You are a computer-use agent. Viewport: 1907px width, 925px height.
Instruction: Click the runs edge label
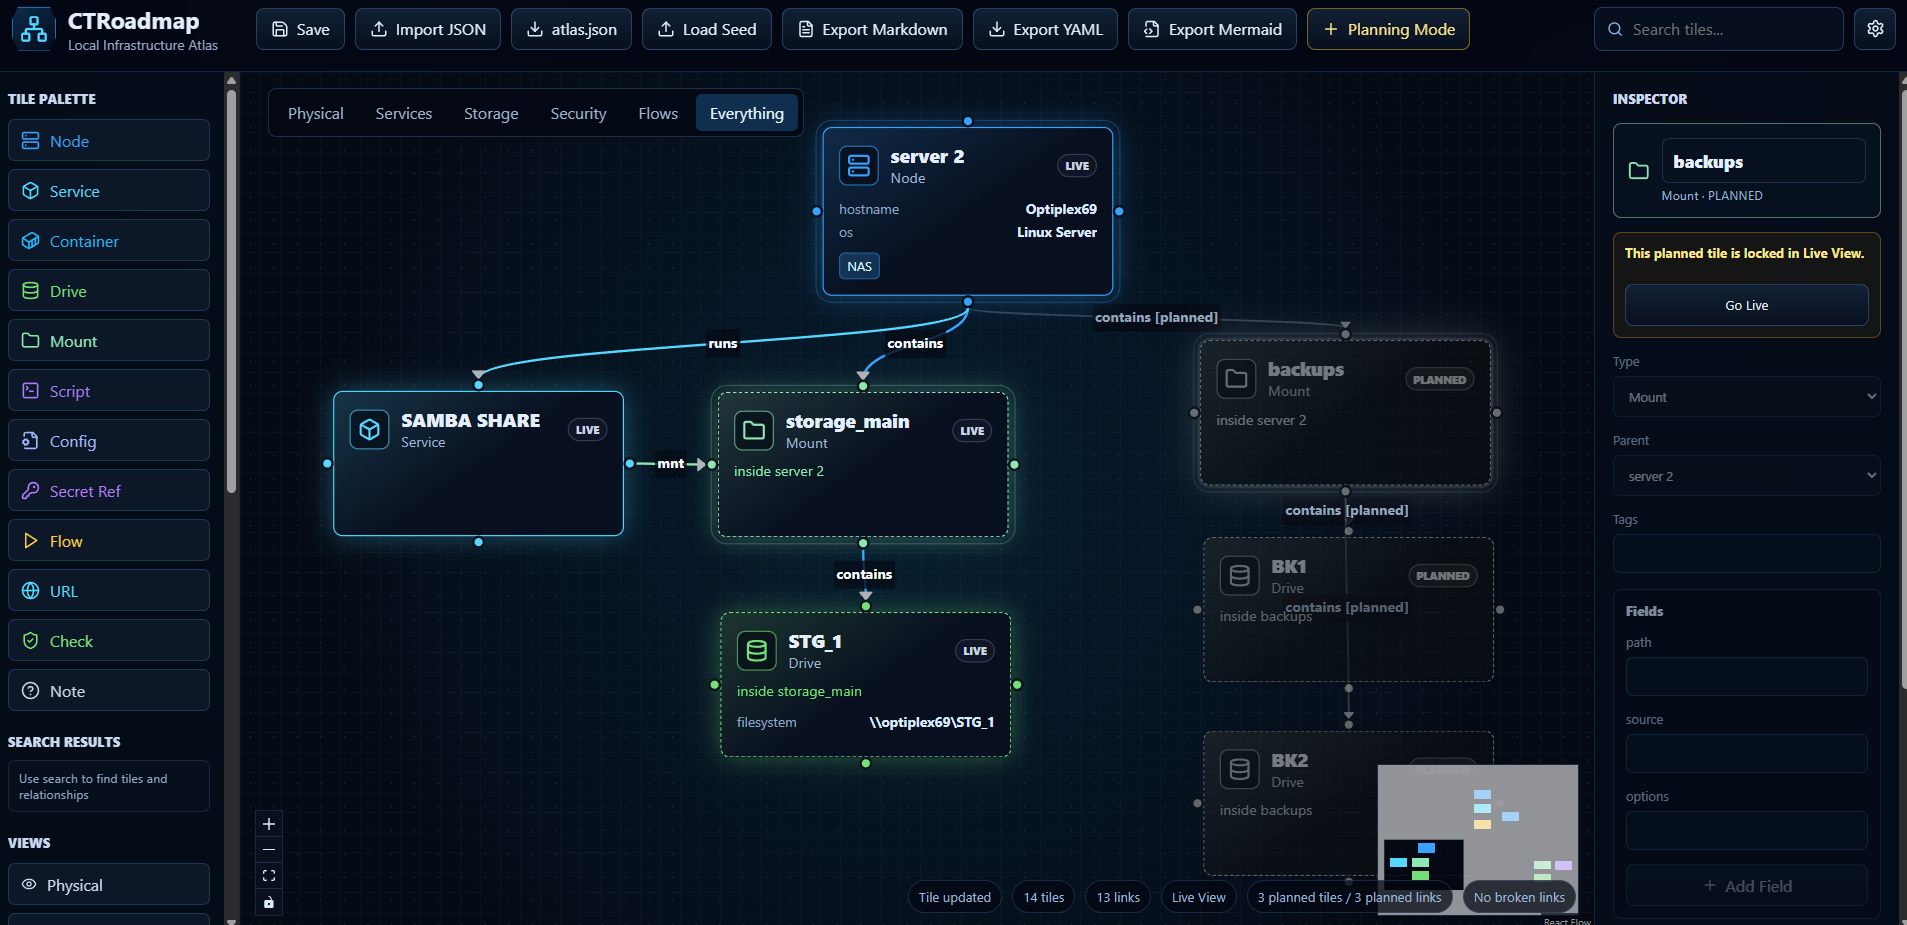tap(722, 343)
